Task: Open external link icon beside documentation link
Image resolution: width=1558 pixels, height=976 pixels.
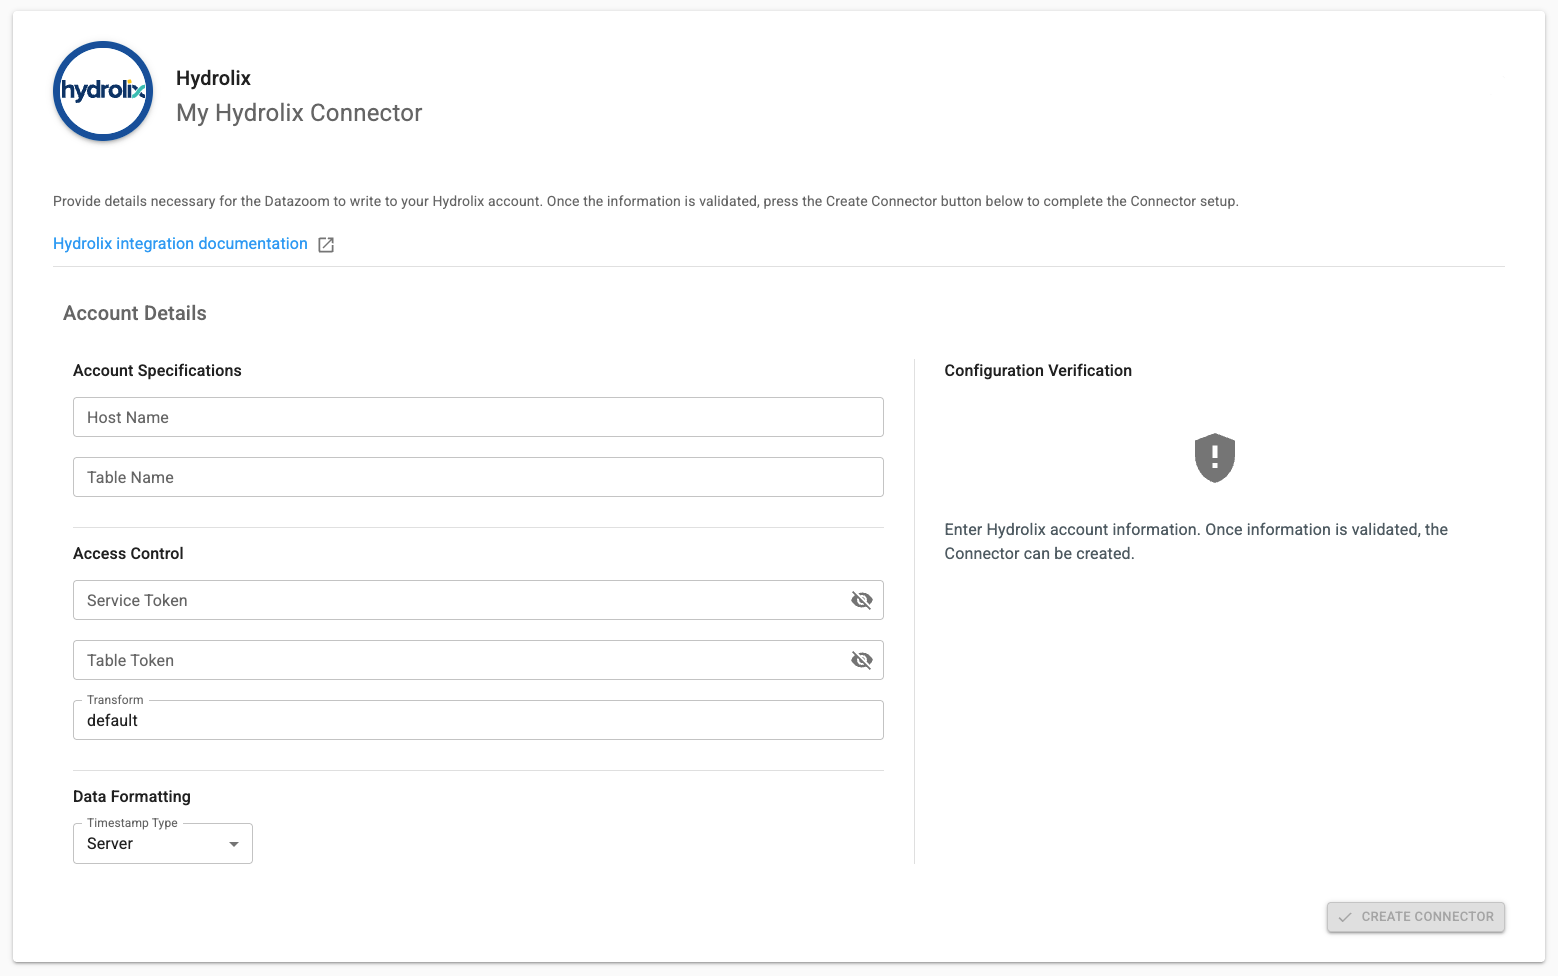Action: tap(326, 245)
